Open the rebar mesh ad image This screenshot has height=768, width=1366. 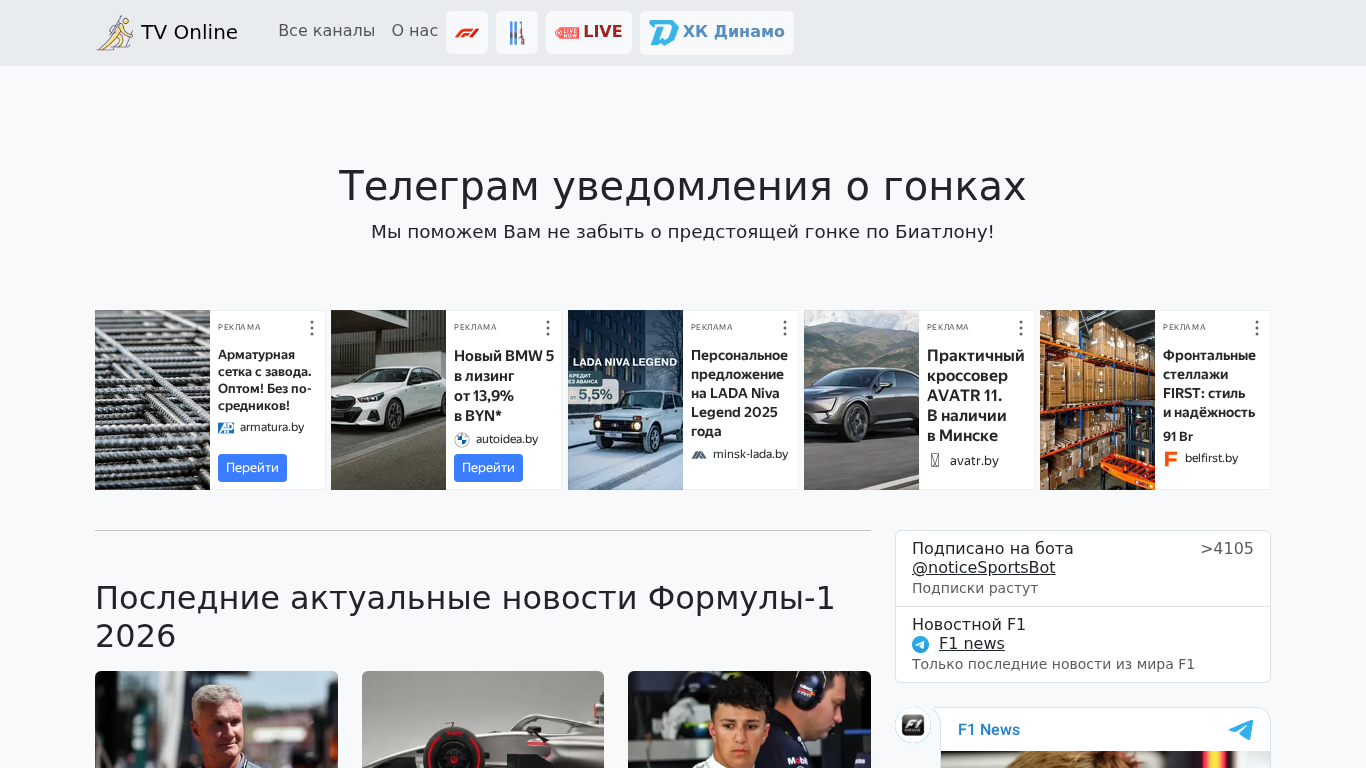[152, 400]
